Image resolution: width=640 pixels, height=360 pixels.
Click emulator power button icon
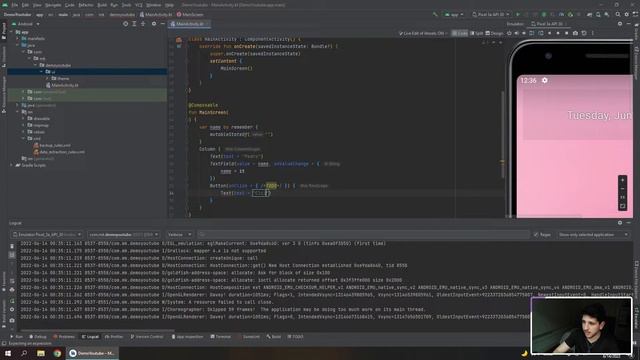pyautogui.click(x=509, y=33)
